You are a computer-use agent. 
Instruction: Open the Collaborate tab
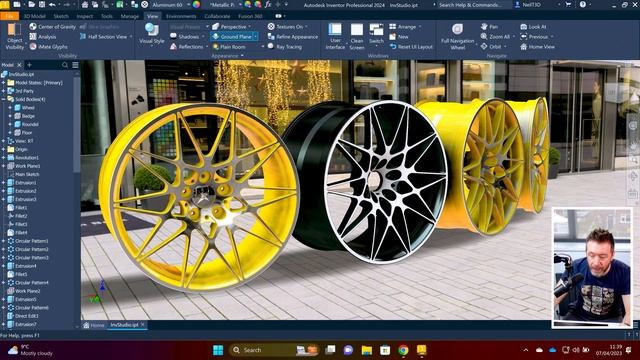pyautogui.click(x=217, y=16)
